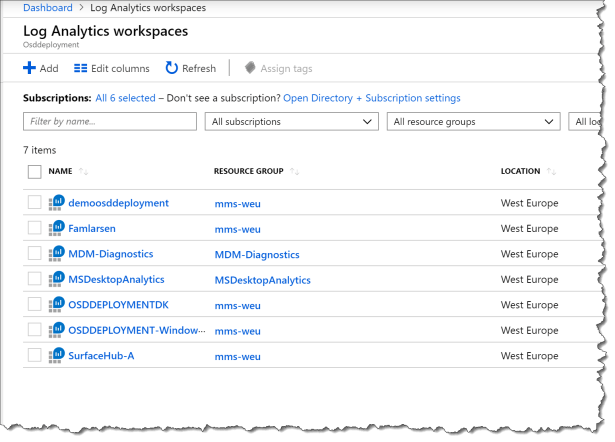
Task: Click the Filter by name input field
Action: [110, 122]
